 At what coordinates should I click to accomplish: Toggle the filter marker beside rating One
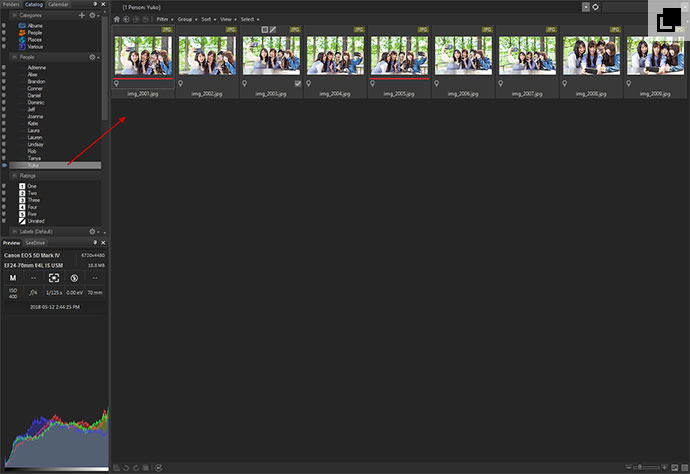pos(4,186)
